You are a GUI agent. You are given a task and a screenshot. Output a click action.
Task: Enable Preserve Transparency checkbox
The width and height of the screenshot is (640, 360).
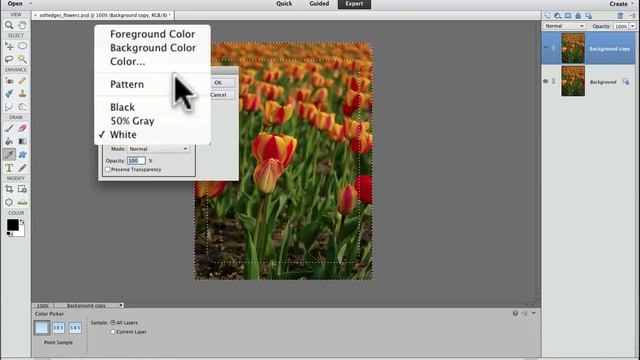(x=108, y=169)
